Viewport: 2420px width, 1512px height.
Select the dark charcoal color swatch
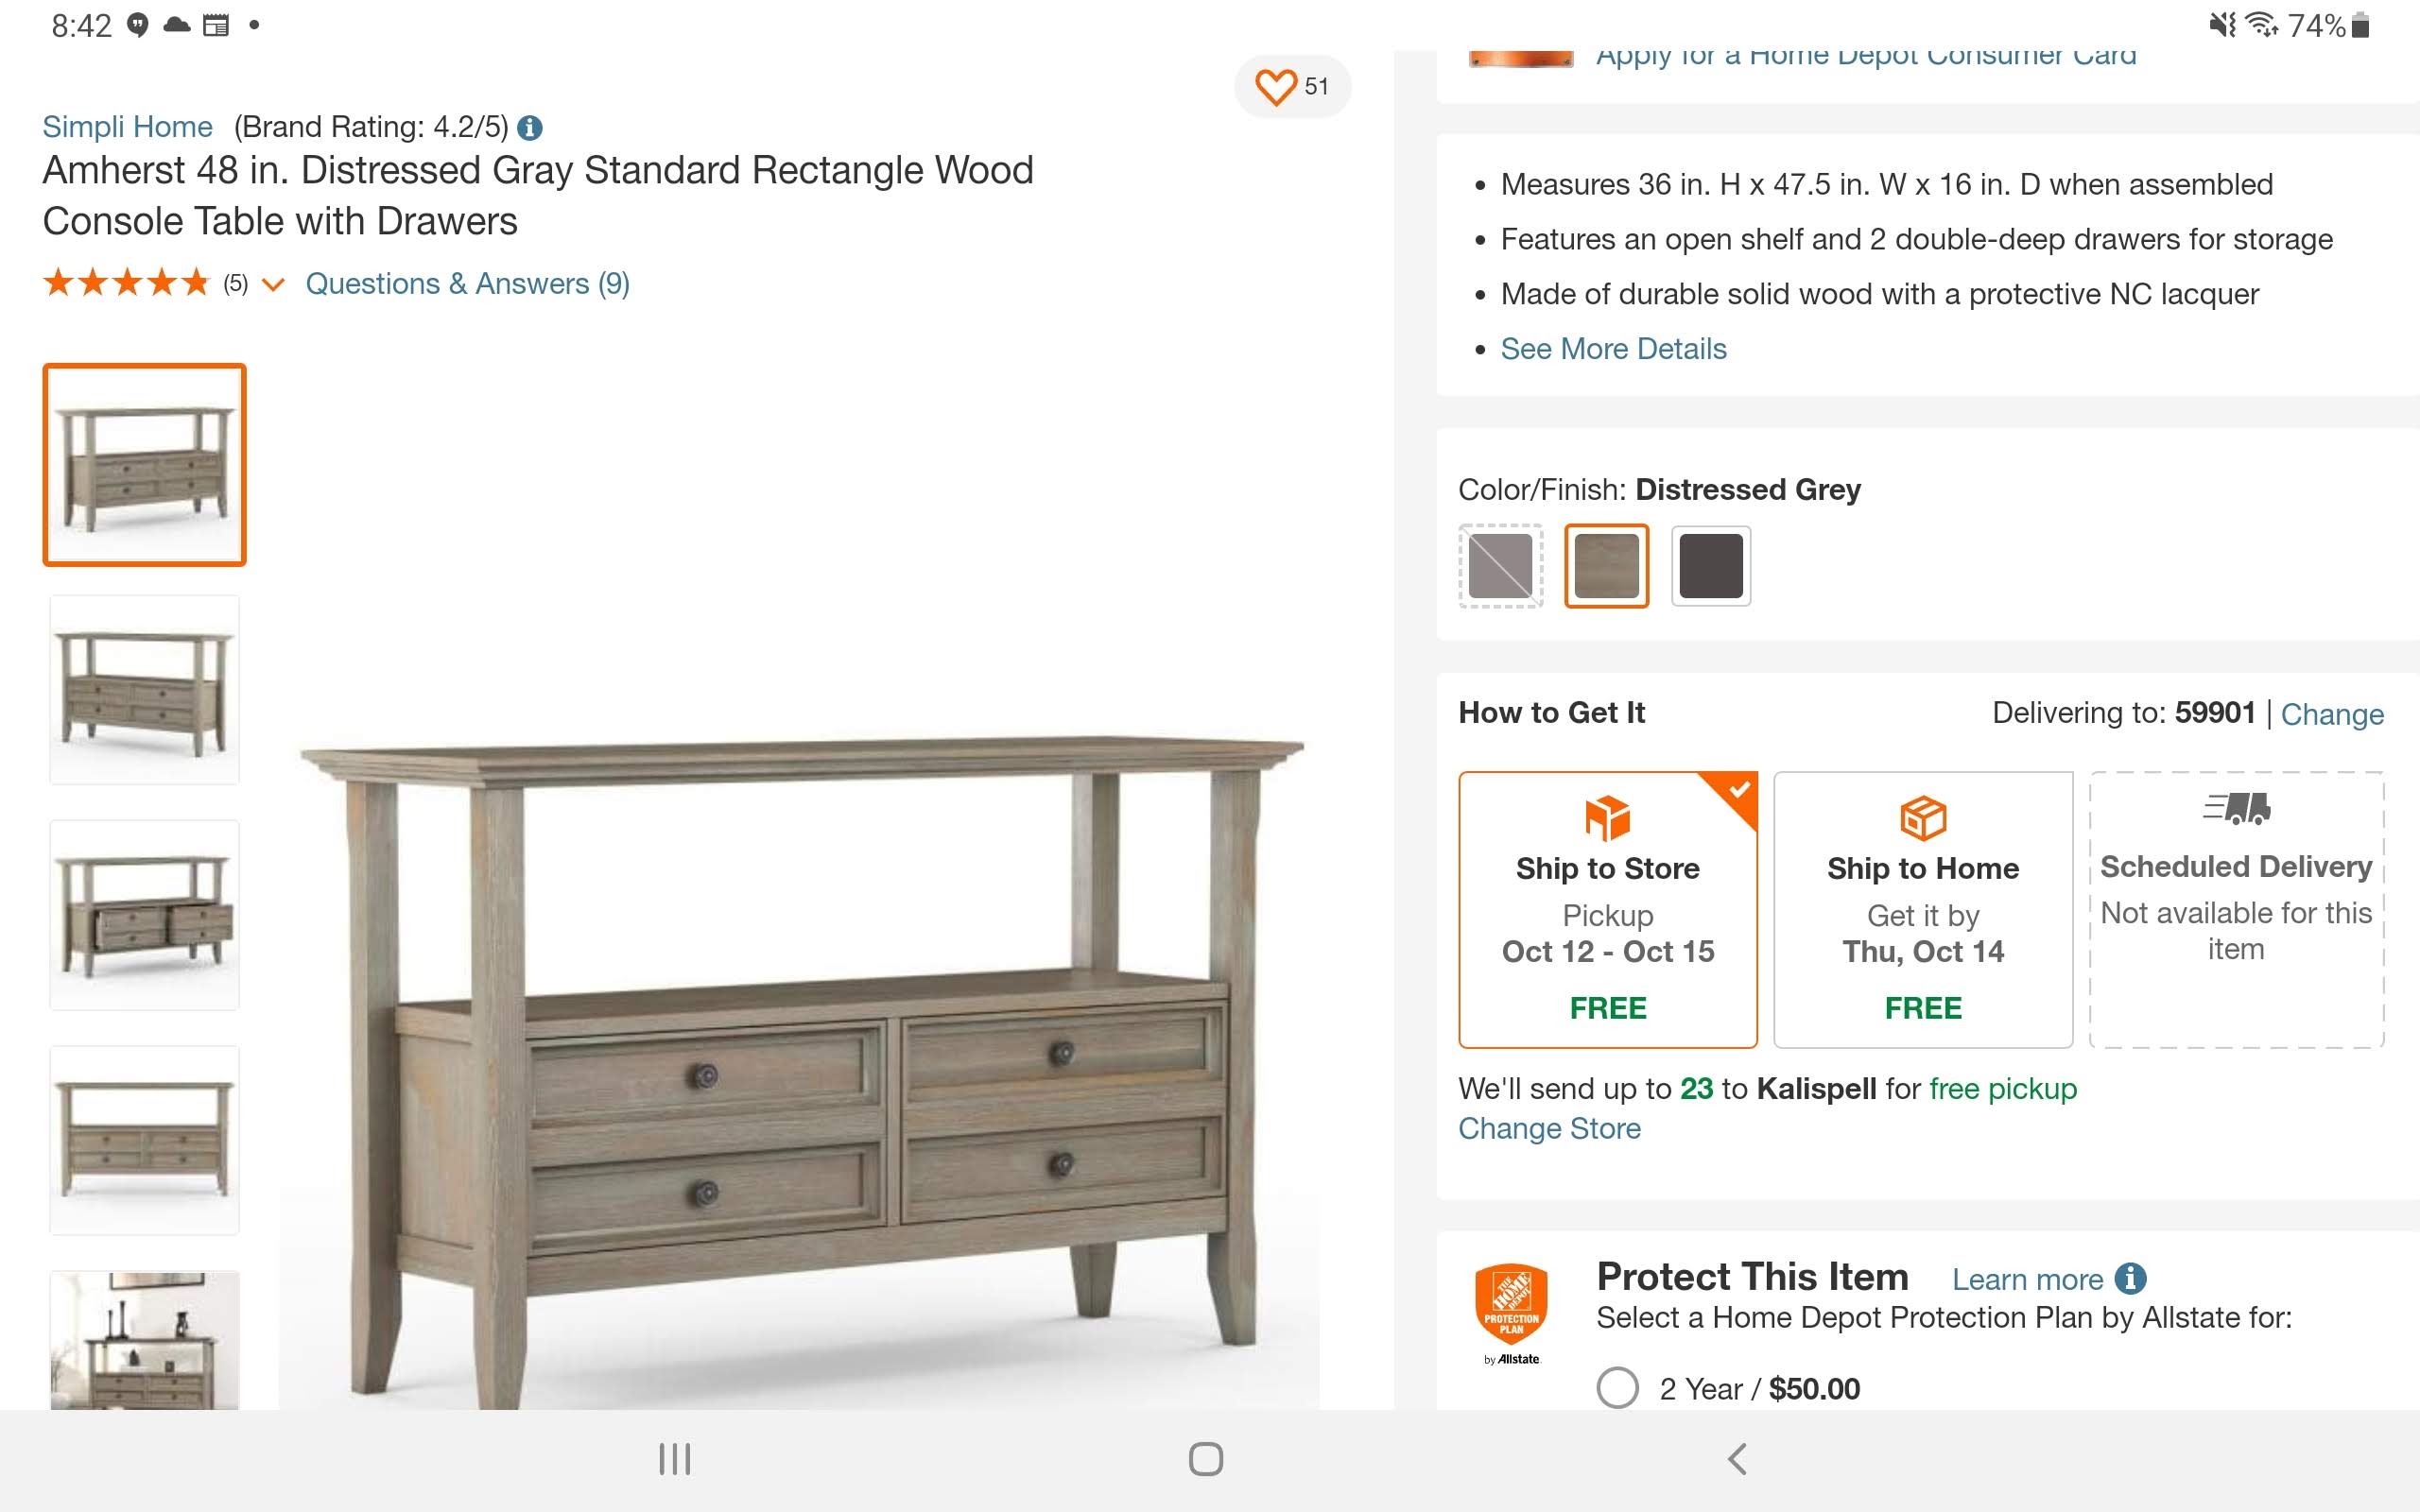[x=1710, y=566]
